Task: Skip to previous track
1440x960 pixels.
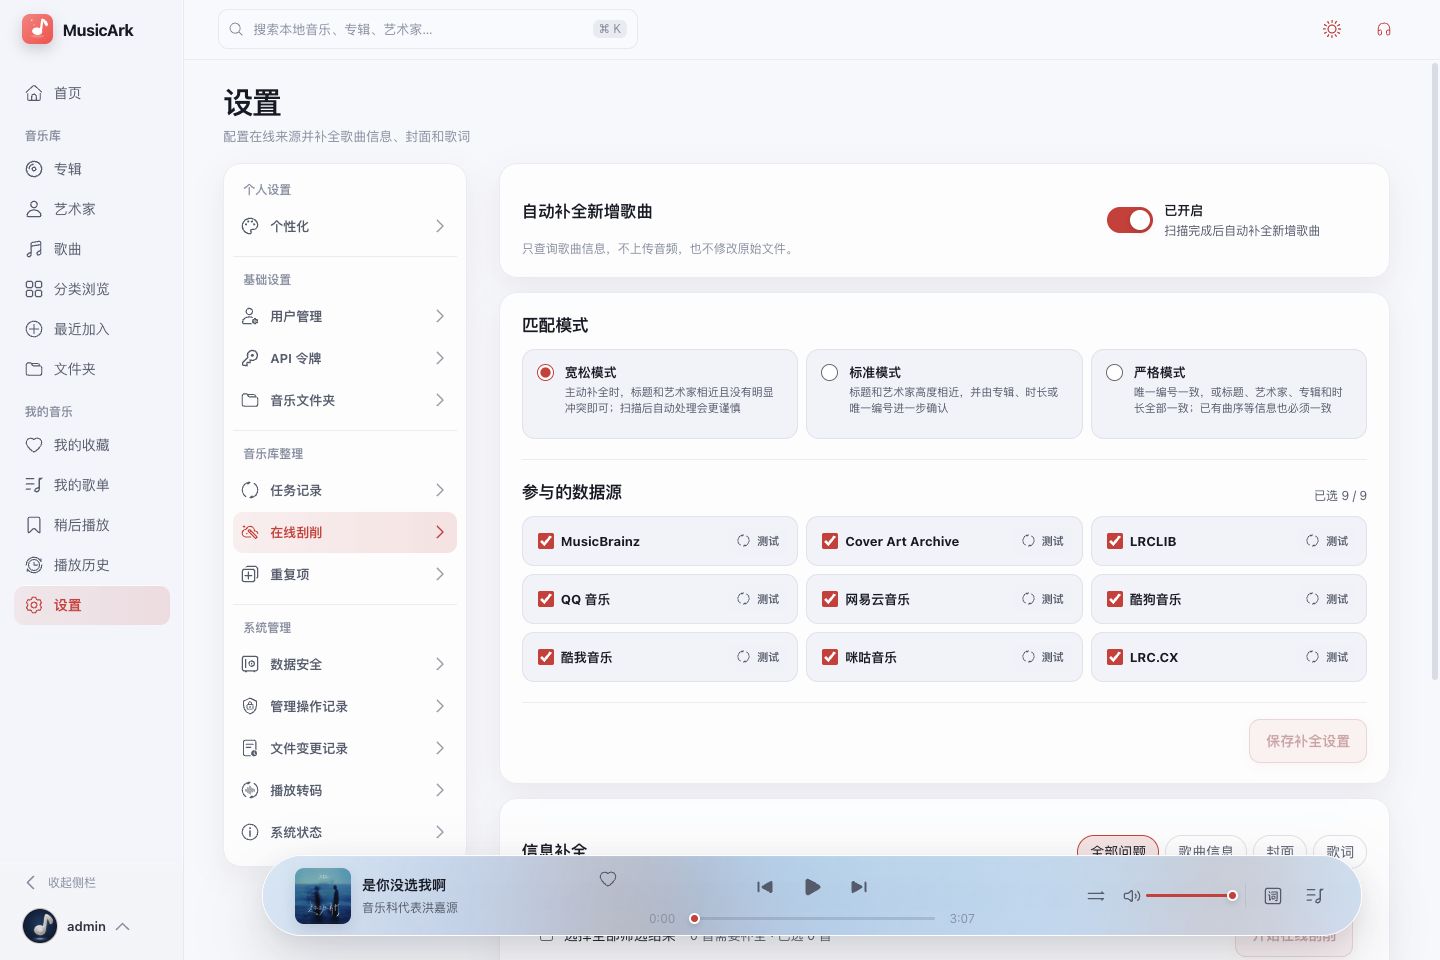Action: pyautogui.click(x=765, y=887)
